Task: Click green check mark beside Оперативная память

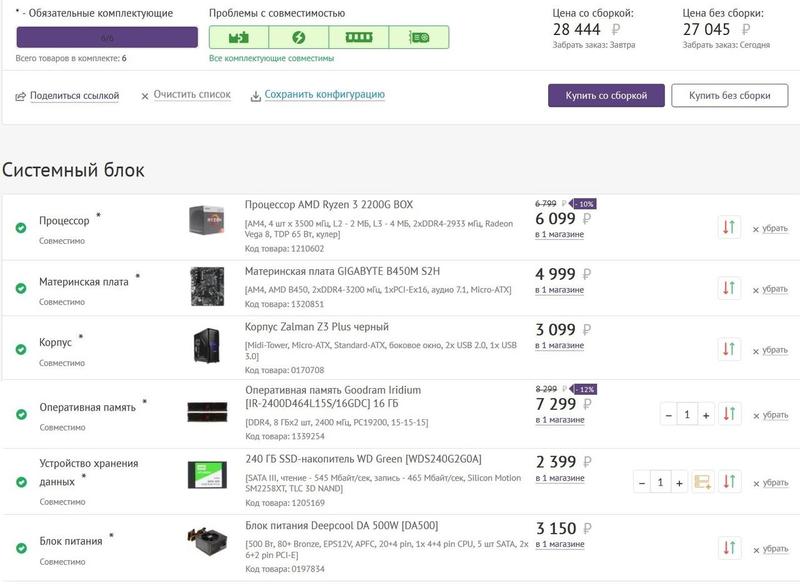Action: [x=21, y=414]
